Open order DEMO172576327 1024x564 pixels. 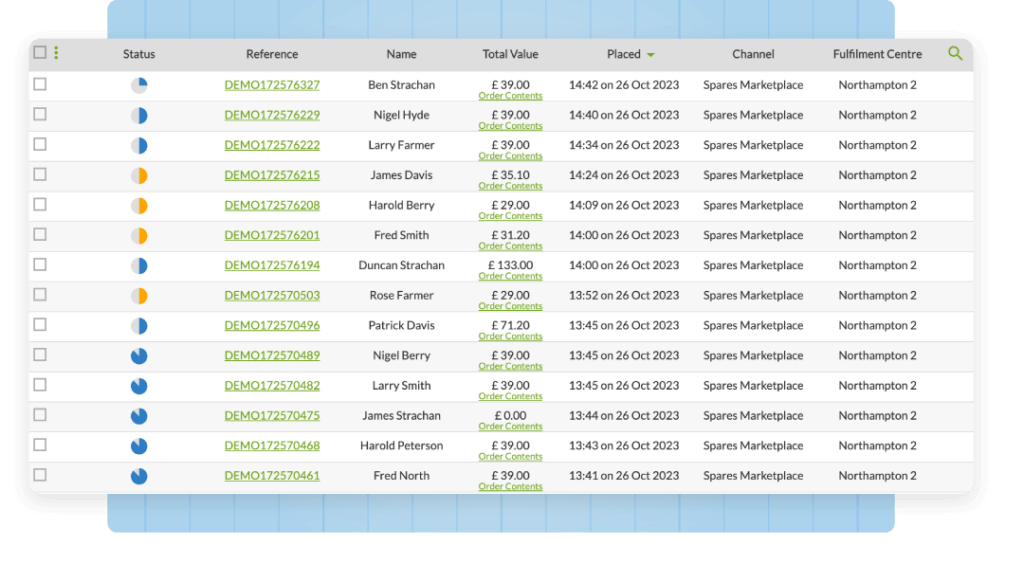(272, 85)
